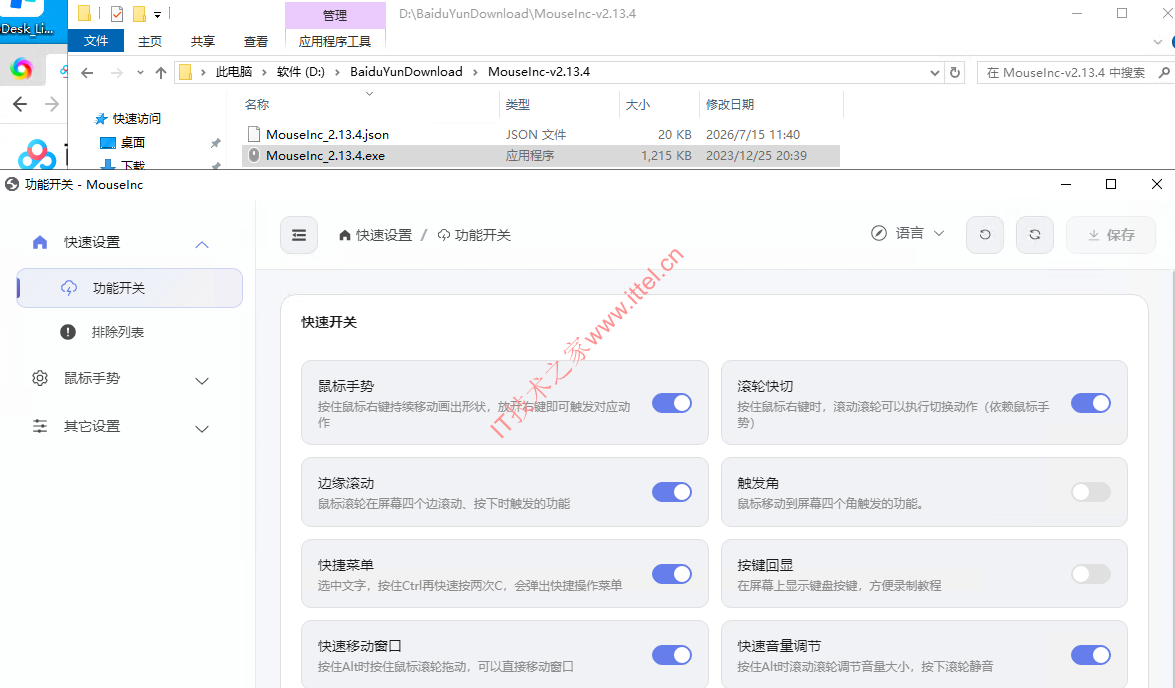Image resolution: width=1175 pixels, height=688 pixels.
Task: Select MouseInc_2.13.4.json file name
Action: [327, 135]
